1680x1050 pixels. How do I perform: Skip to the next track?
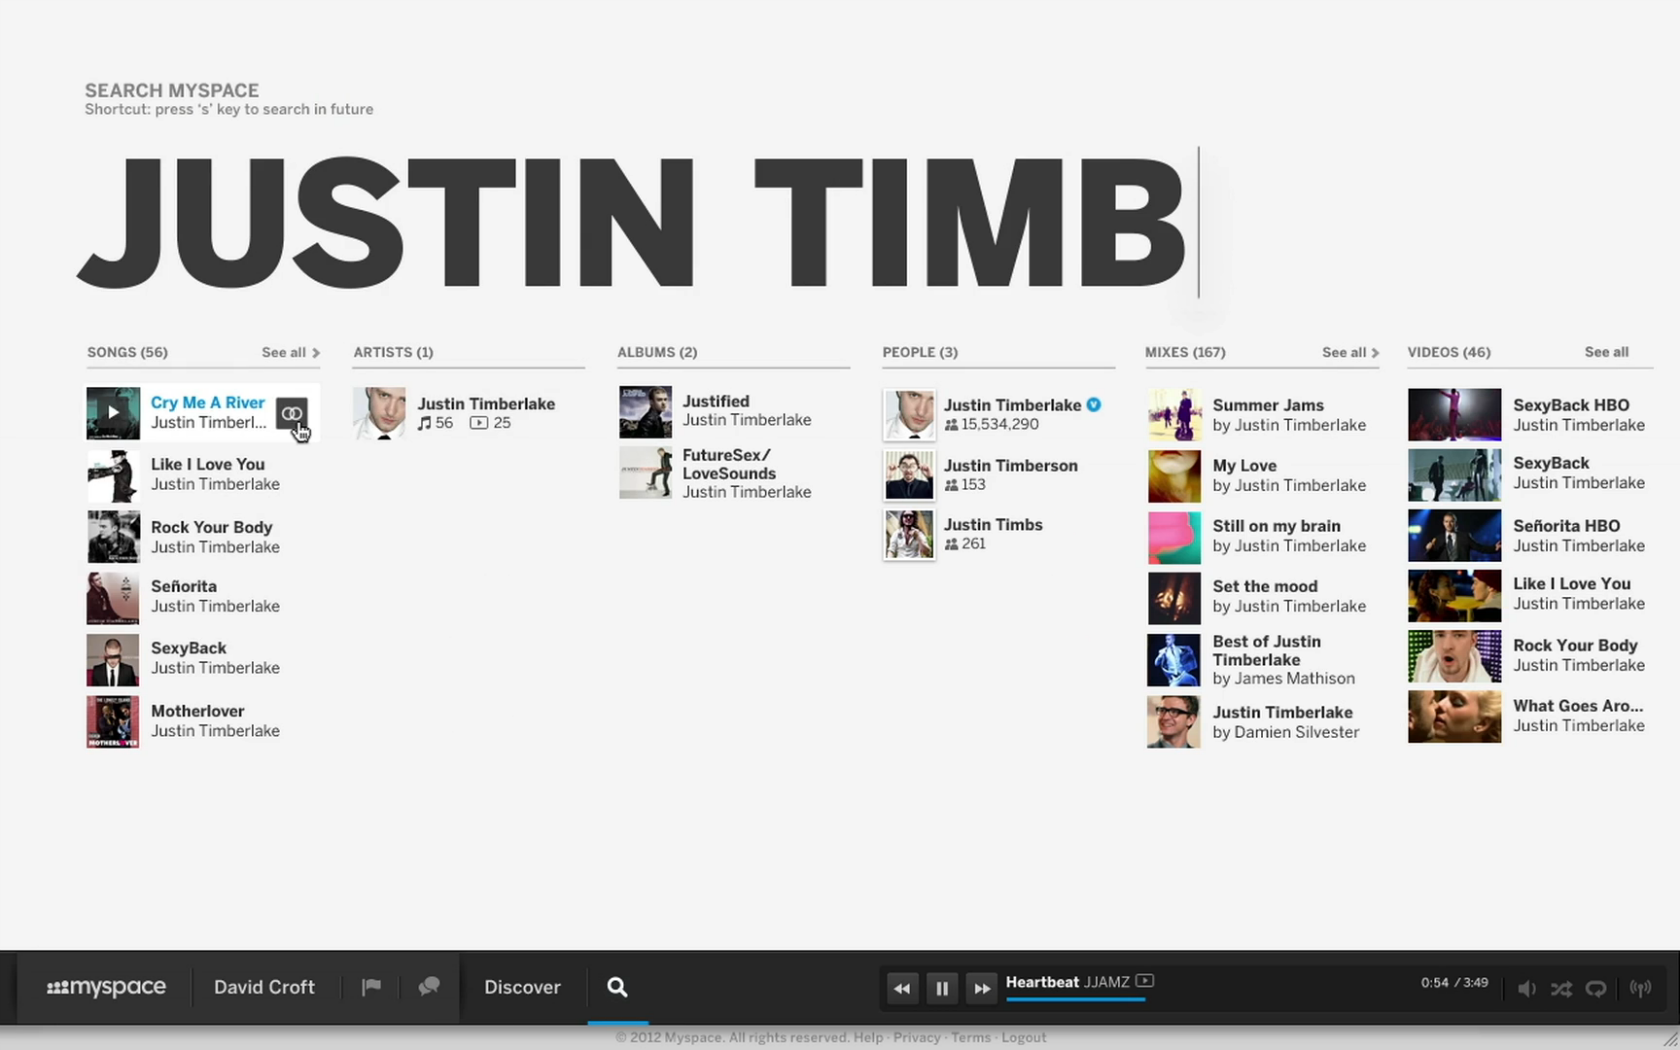click(982, 988)
